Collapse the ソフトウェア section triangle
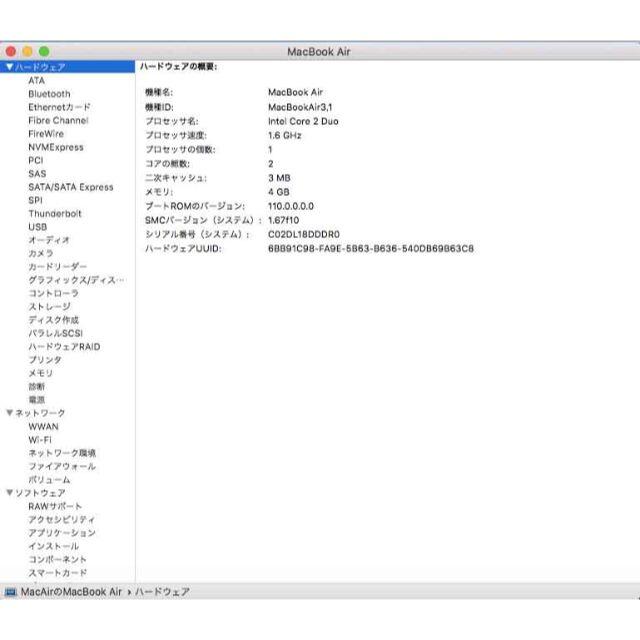This screenshot has height=640, width=640. point(10,492)
